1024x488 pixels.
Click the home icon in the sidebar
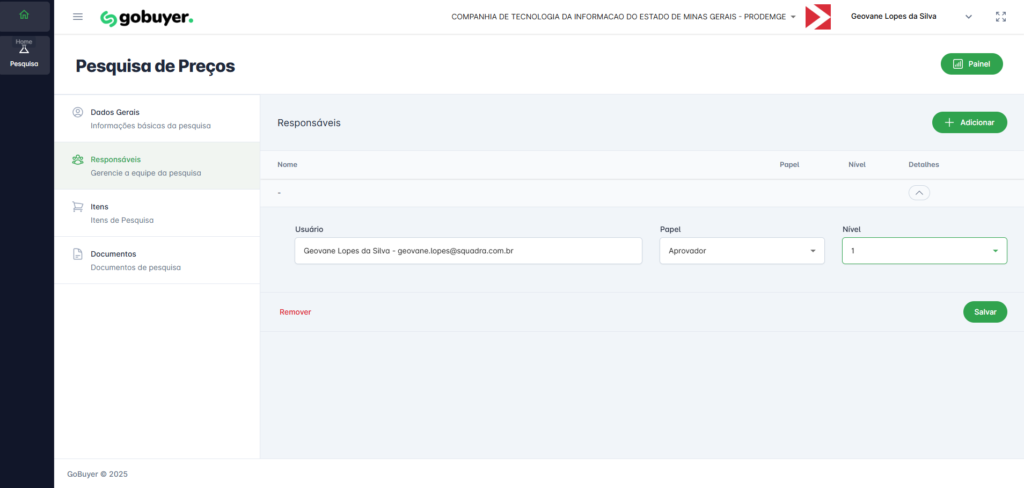pos(24,14)
